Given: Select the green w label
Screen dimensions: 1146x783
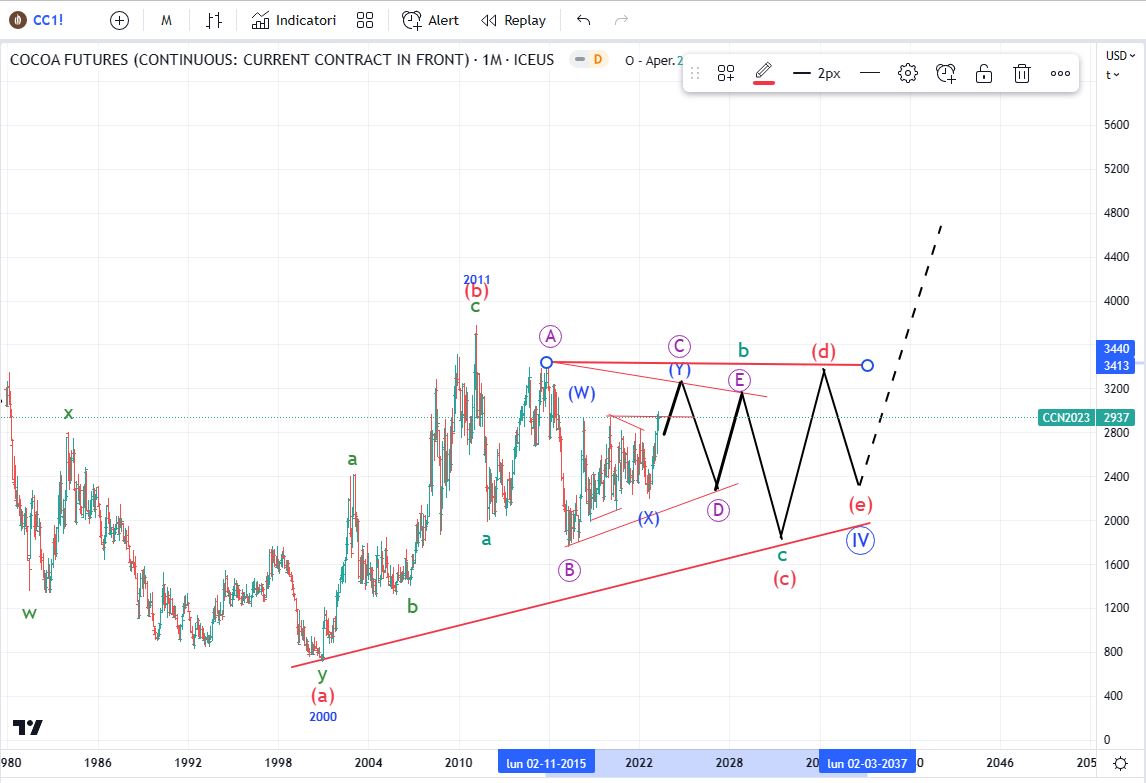Looking at the screenshot, I should click(x=29, y=613).
